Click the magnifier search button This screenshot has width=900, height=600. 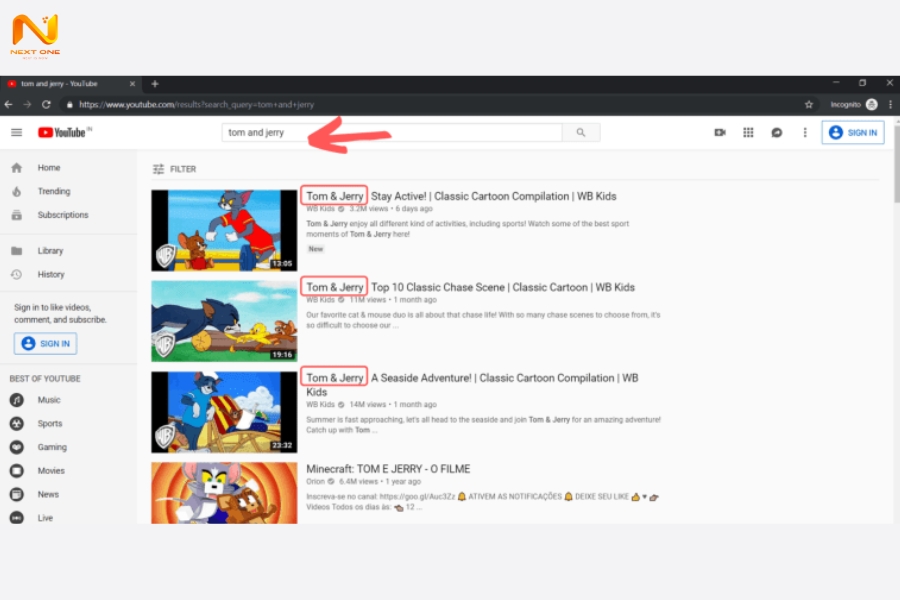[581, 133]
